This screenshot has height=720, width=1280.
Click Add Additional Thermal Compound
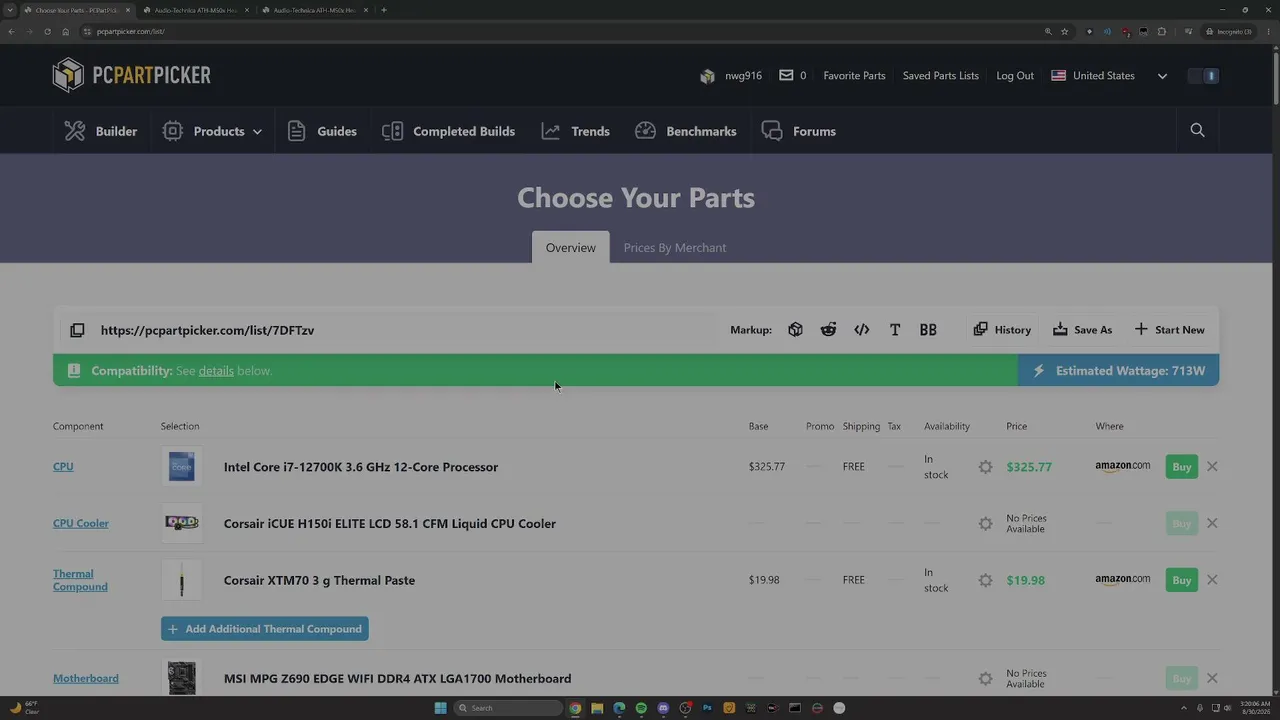coord(265,629)
